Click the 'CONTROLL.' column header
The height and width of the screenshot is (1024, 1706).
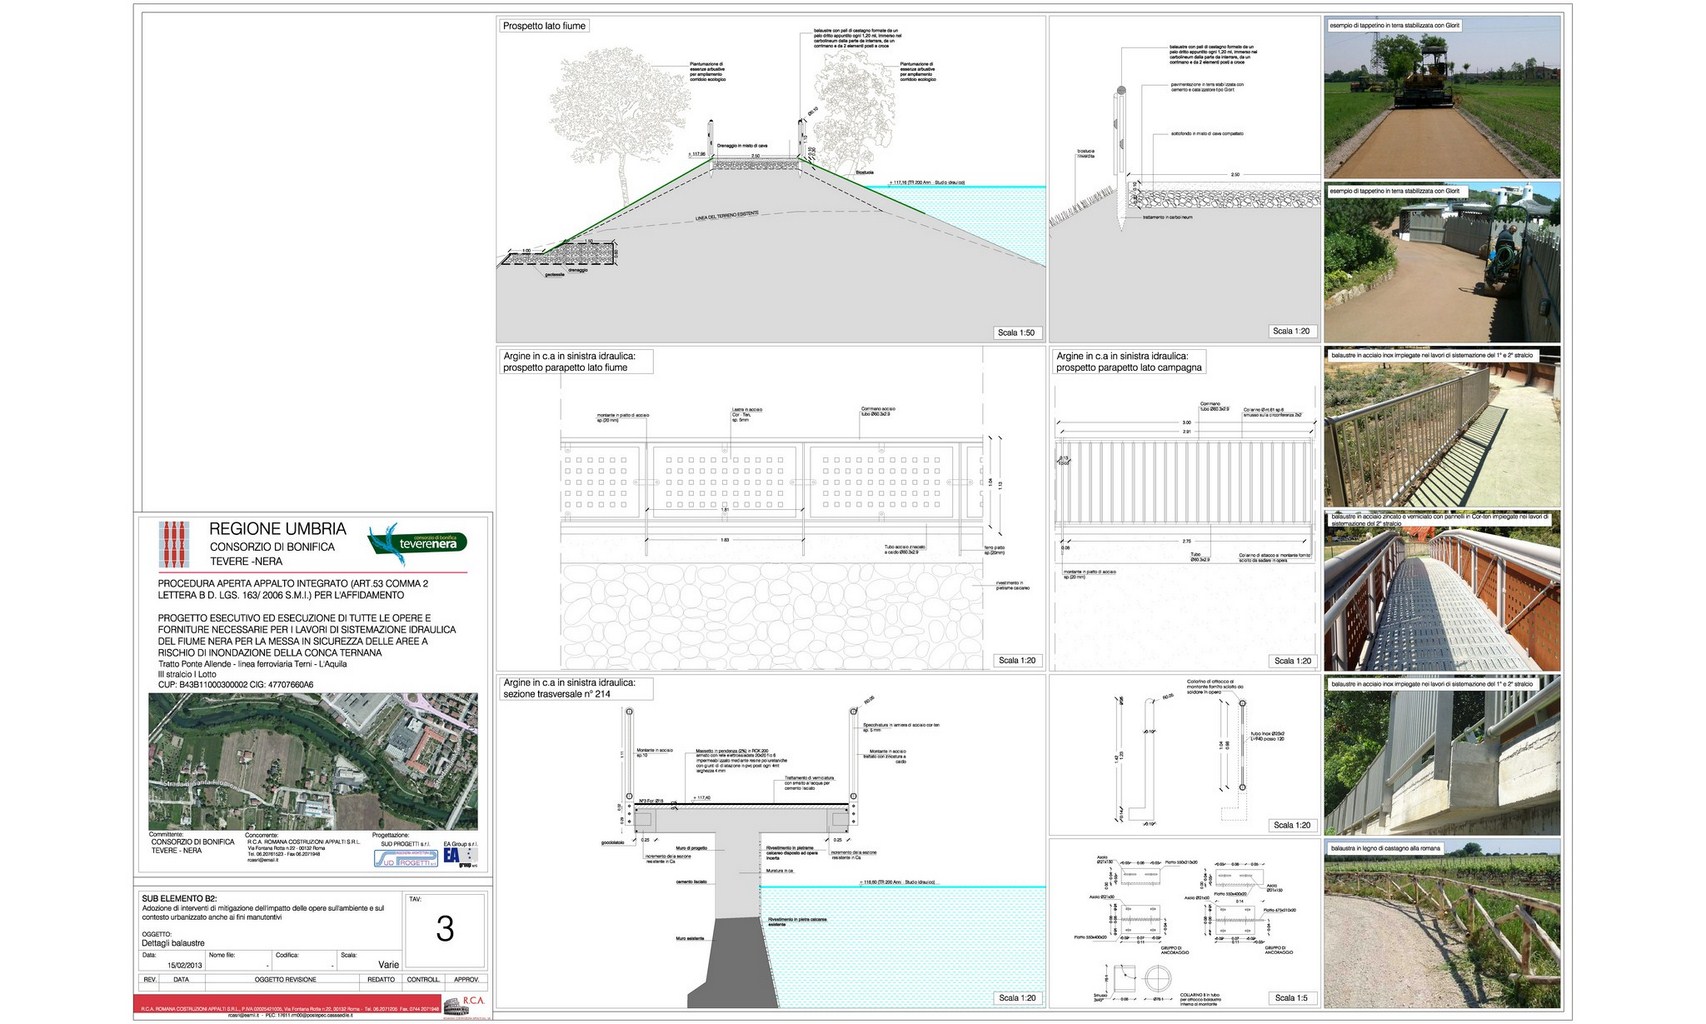tap(424, 980)
